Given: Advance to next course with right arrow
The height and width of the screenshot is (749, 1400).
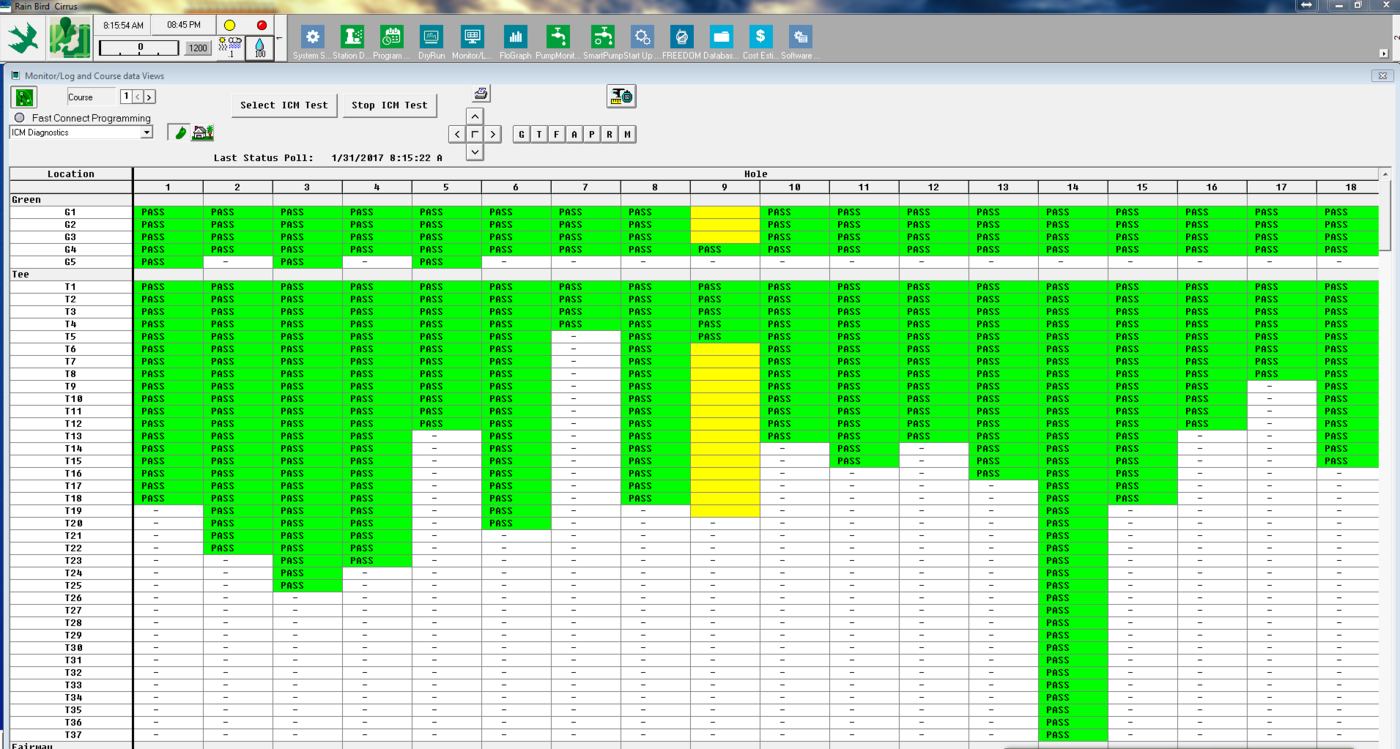Looking at the screenshot, I should point(149,97).
